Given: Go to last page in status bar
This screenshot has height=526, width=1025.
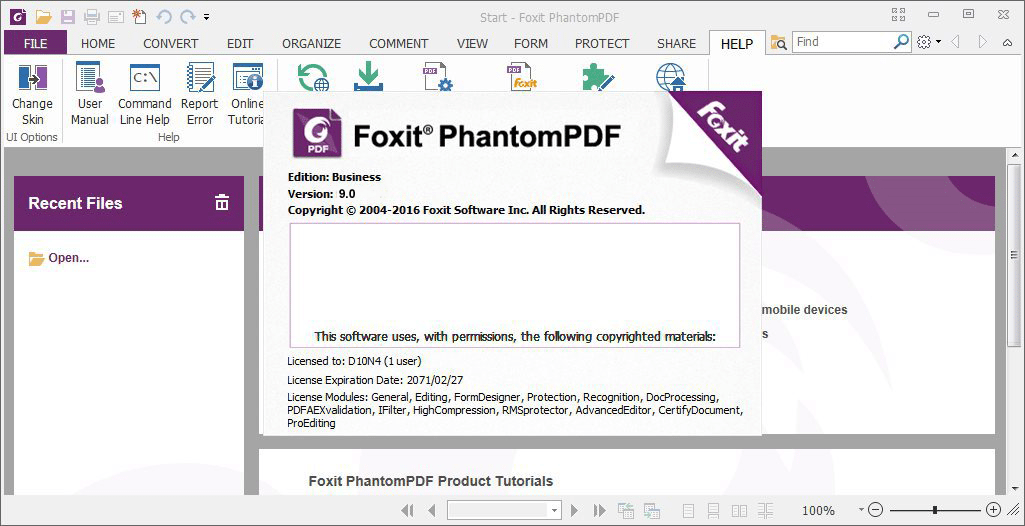Looking at the screenshot, I should tap(599, 510).
